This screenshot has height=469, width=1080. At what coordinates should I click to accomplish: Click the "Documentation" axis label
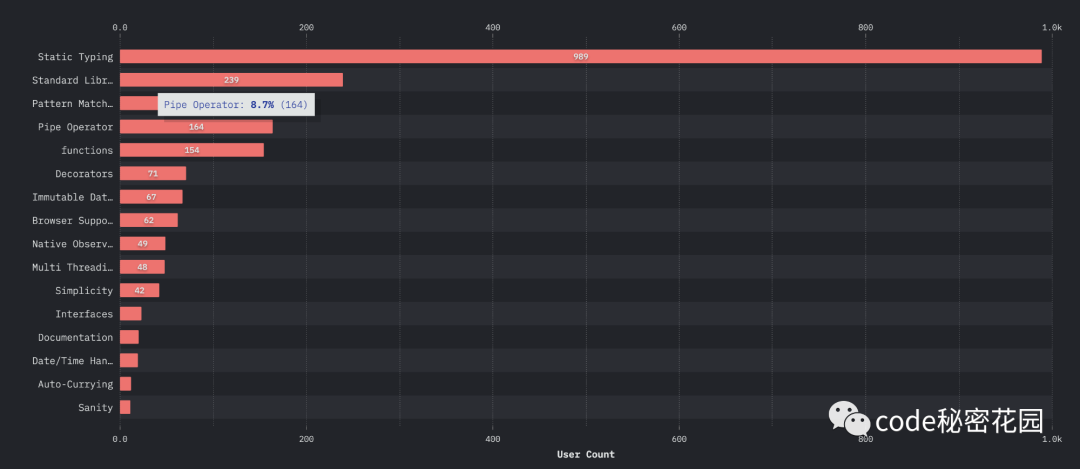click(x=75, y=338)
